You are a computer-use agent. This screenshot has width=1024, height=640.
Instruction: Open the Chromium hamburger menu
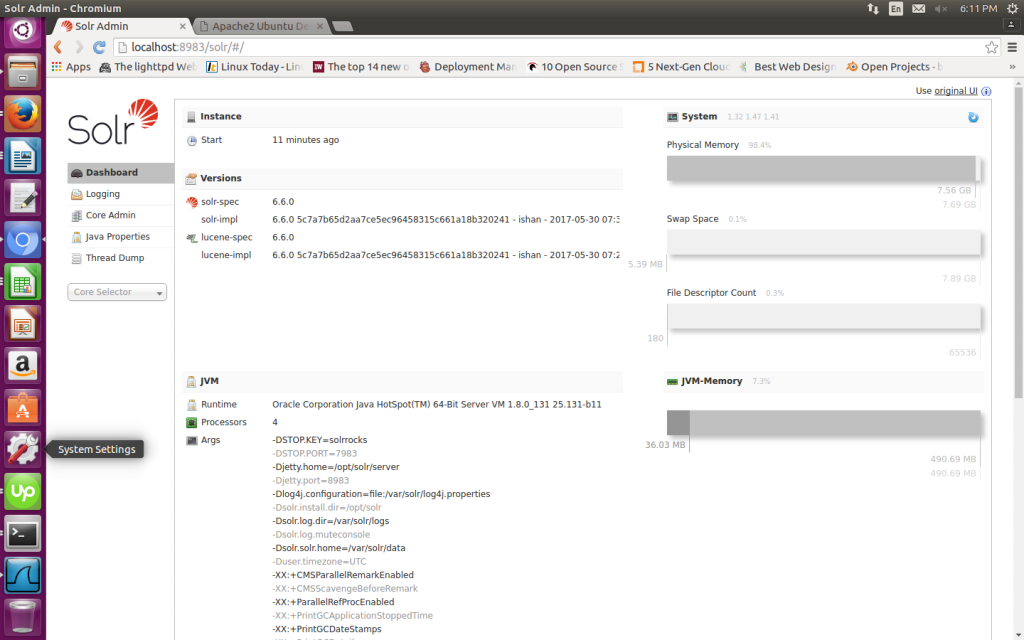[1012, 47]
